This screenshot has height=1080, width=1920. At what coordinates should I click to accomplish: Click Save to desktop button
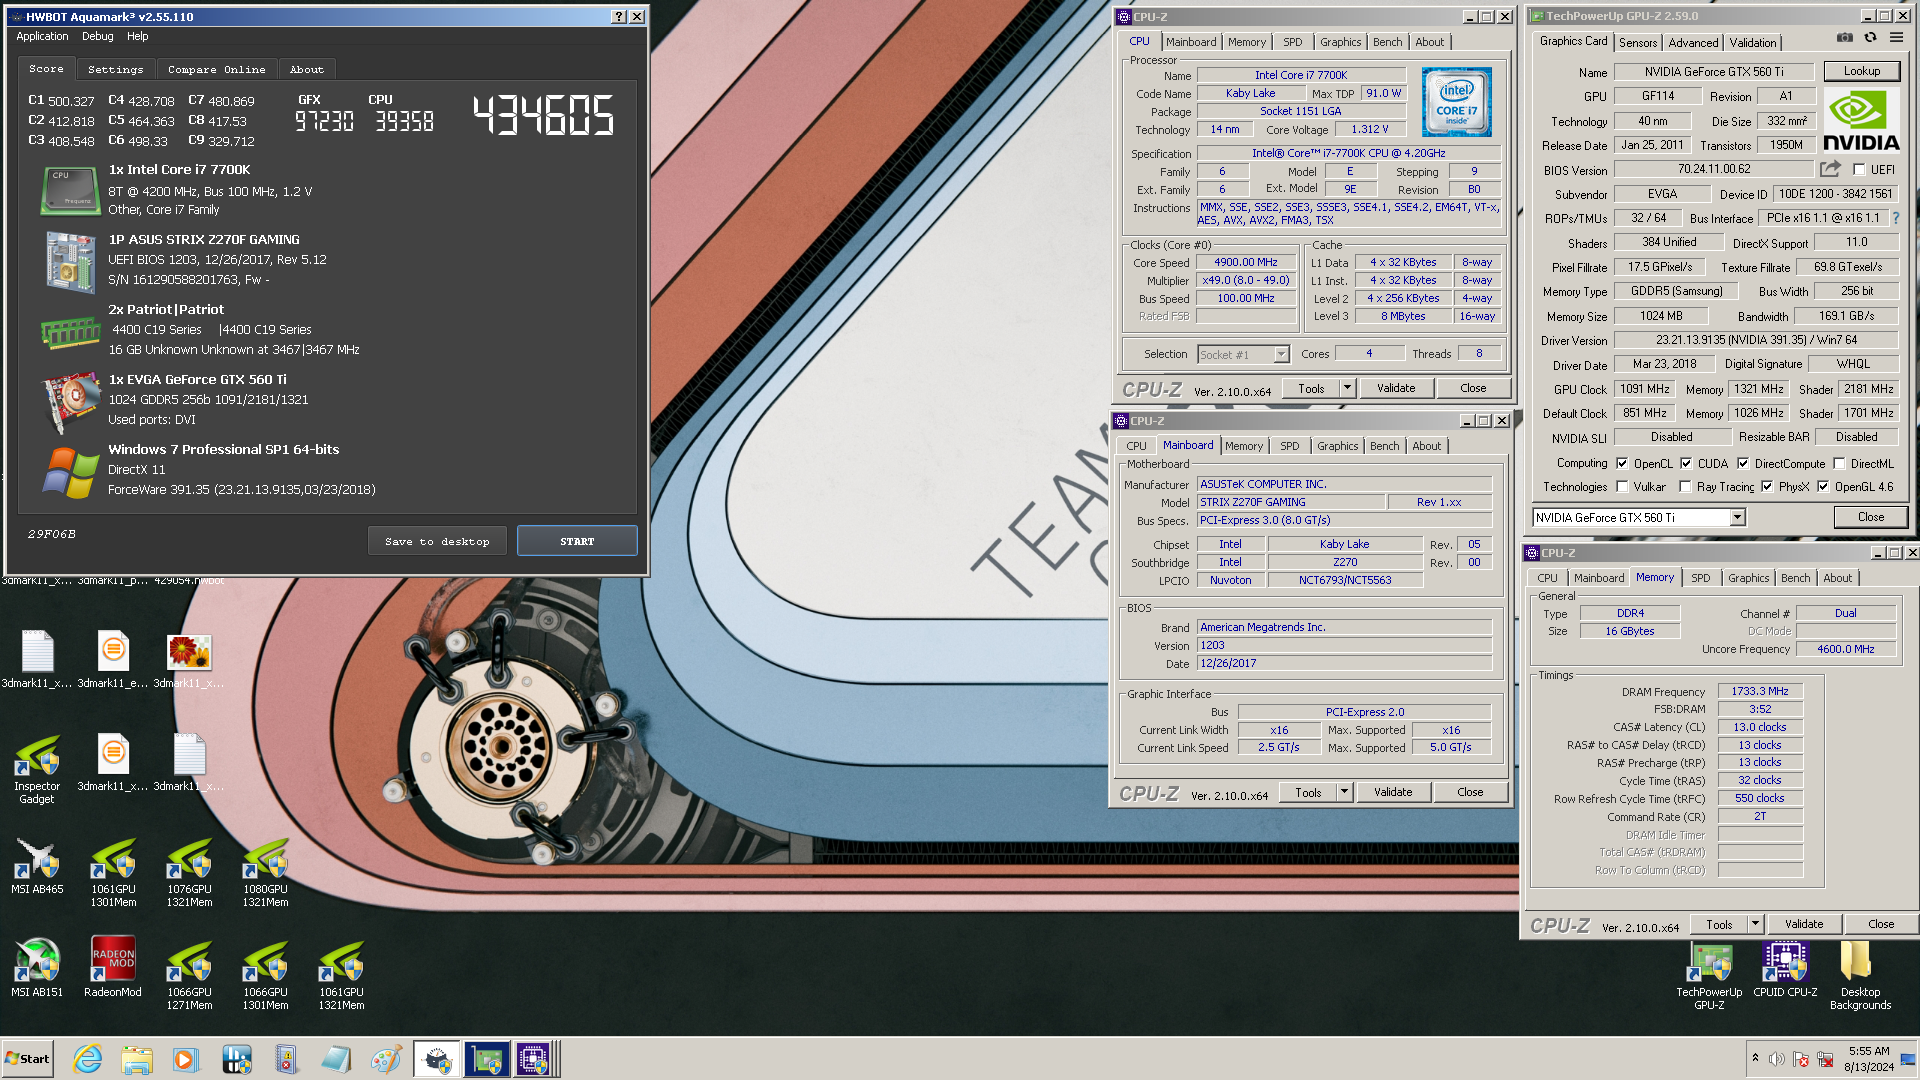coord(437,541)
